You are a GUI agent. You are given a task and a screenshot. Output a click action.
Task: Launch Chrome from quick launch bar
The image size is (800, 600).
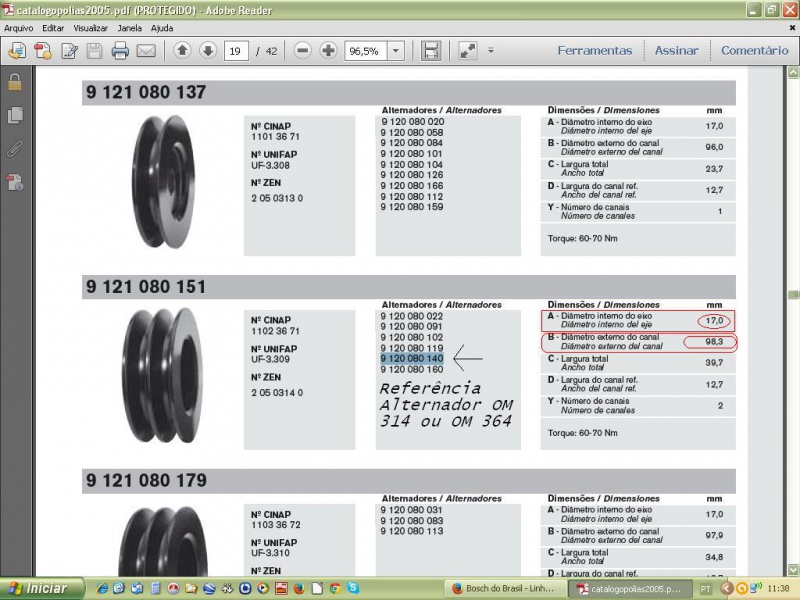[335, 588]
